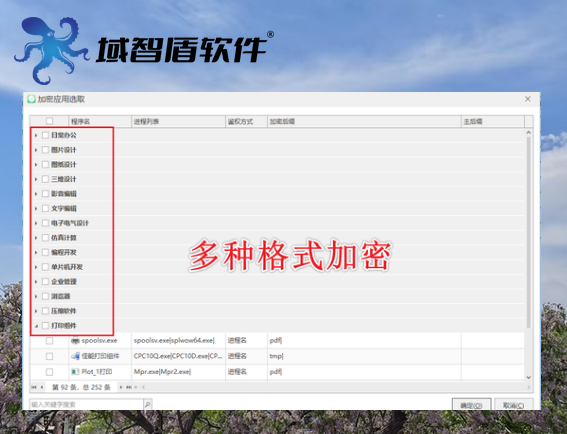Image resolution: width=567 pixels, height=434 pixels.
Task: Check the 打印组件 category checkbox
Action: [45, 326]
